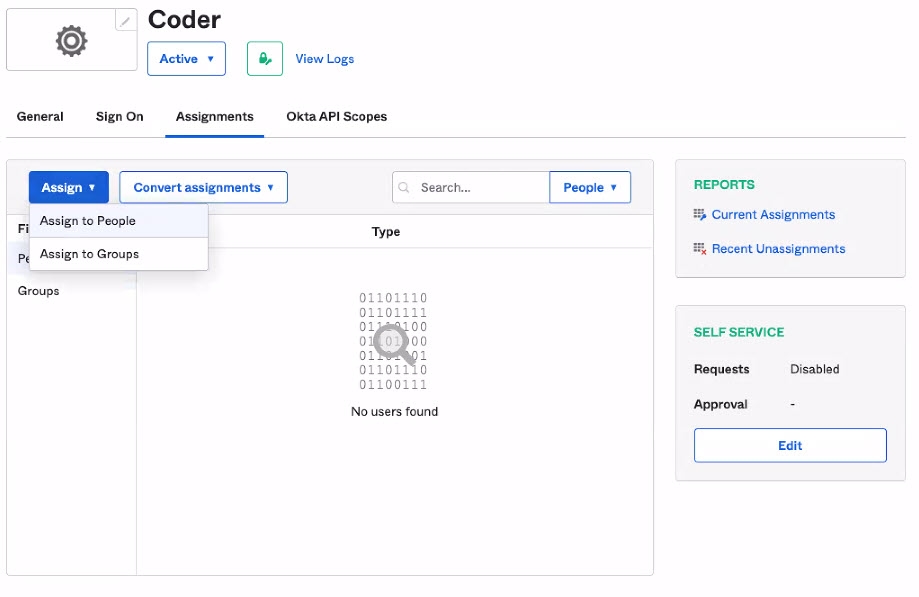Open the View Logs link

(x=325, y=59)
